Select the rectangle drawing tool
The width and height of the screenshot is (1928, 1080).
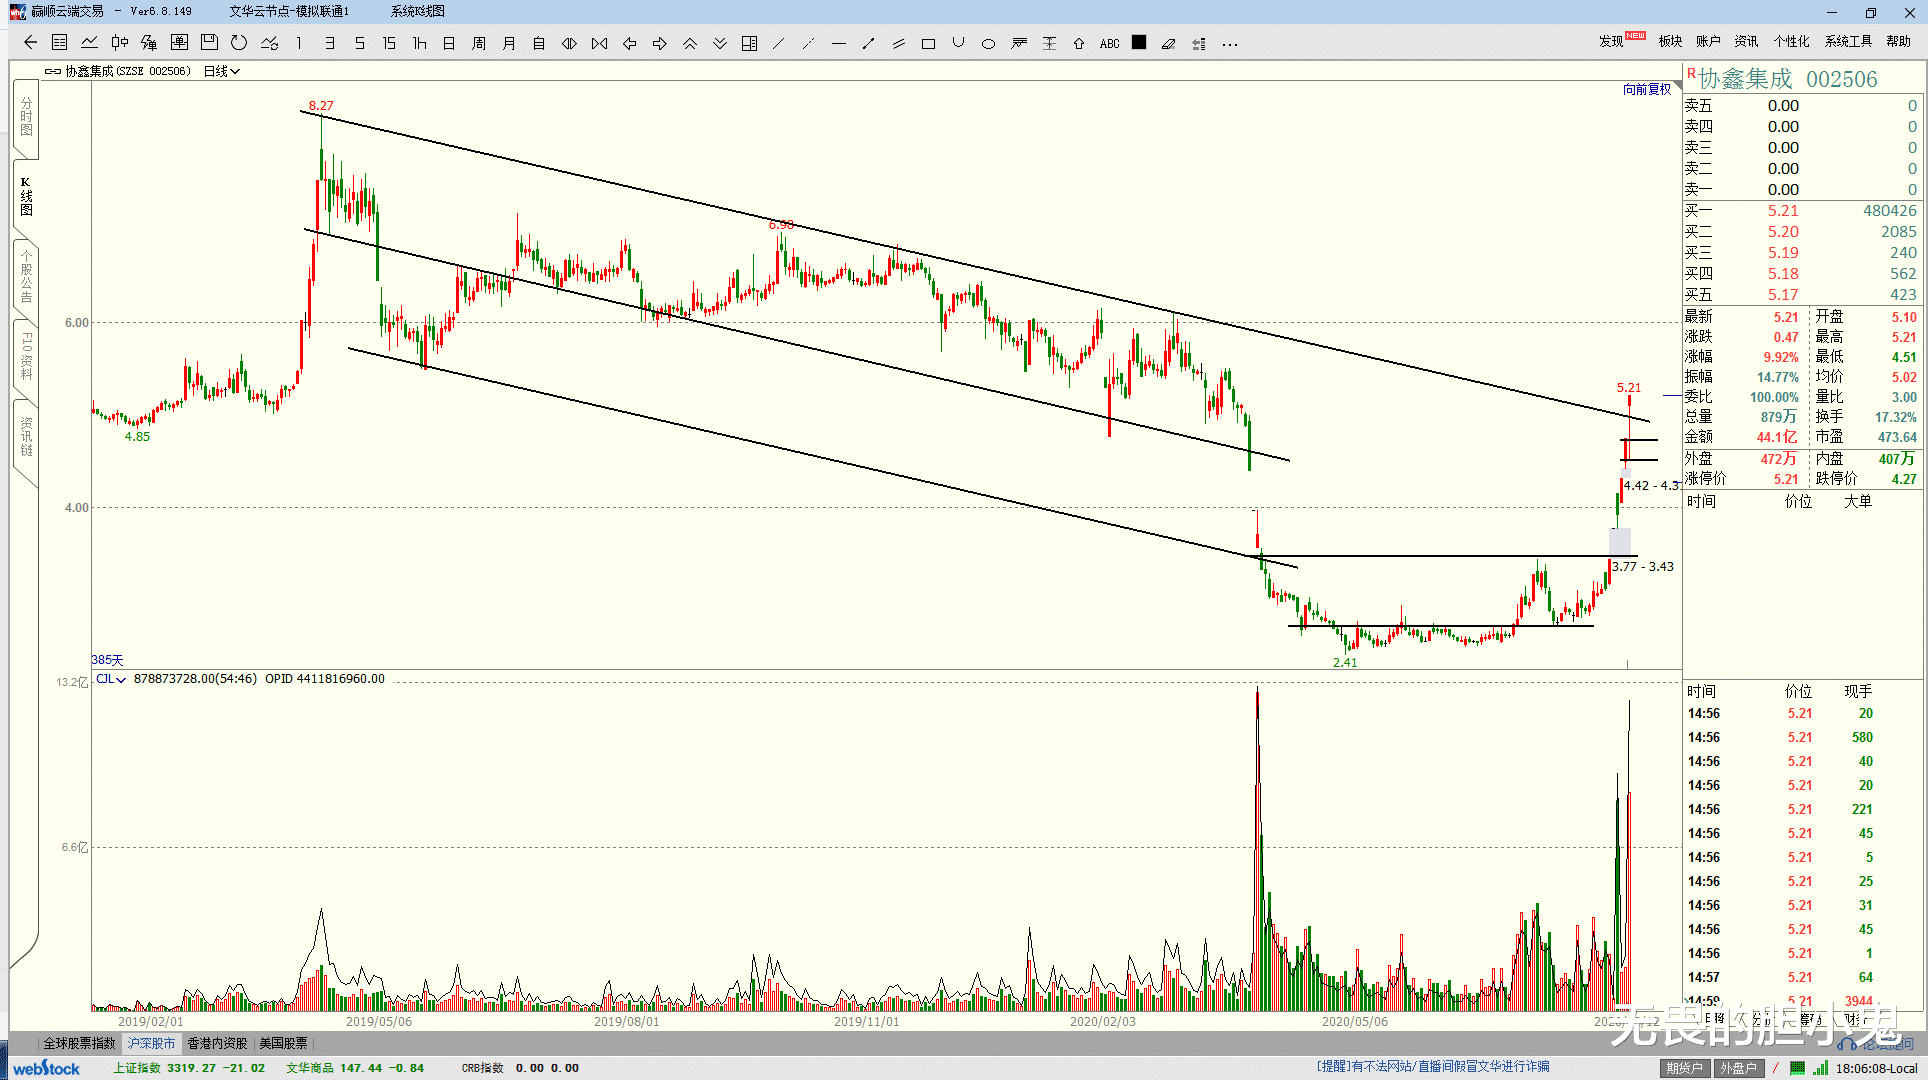(928, 43)
